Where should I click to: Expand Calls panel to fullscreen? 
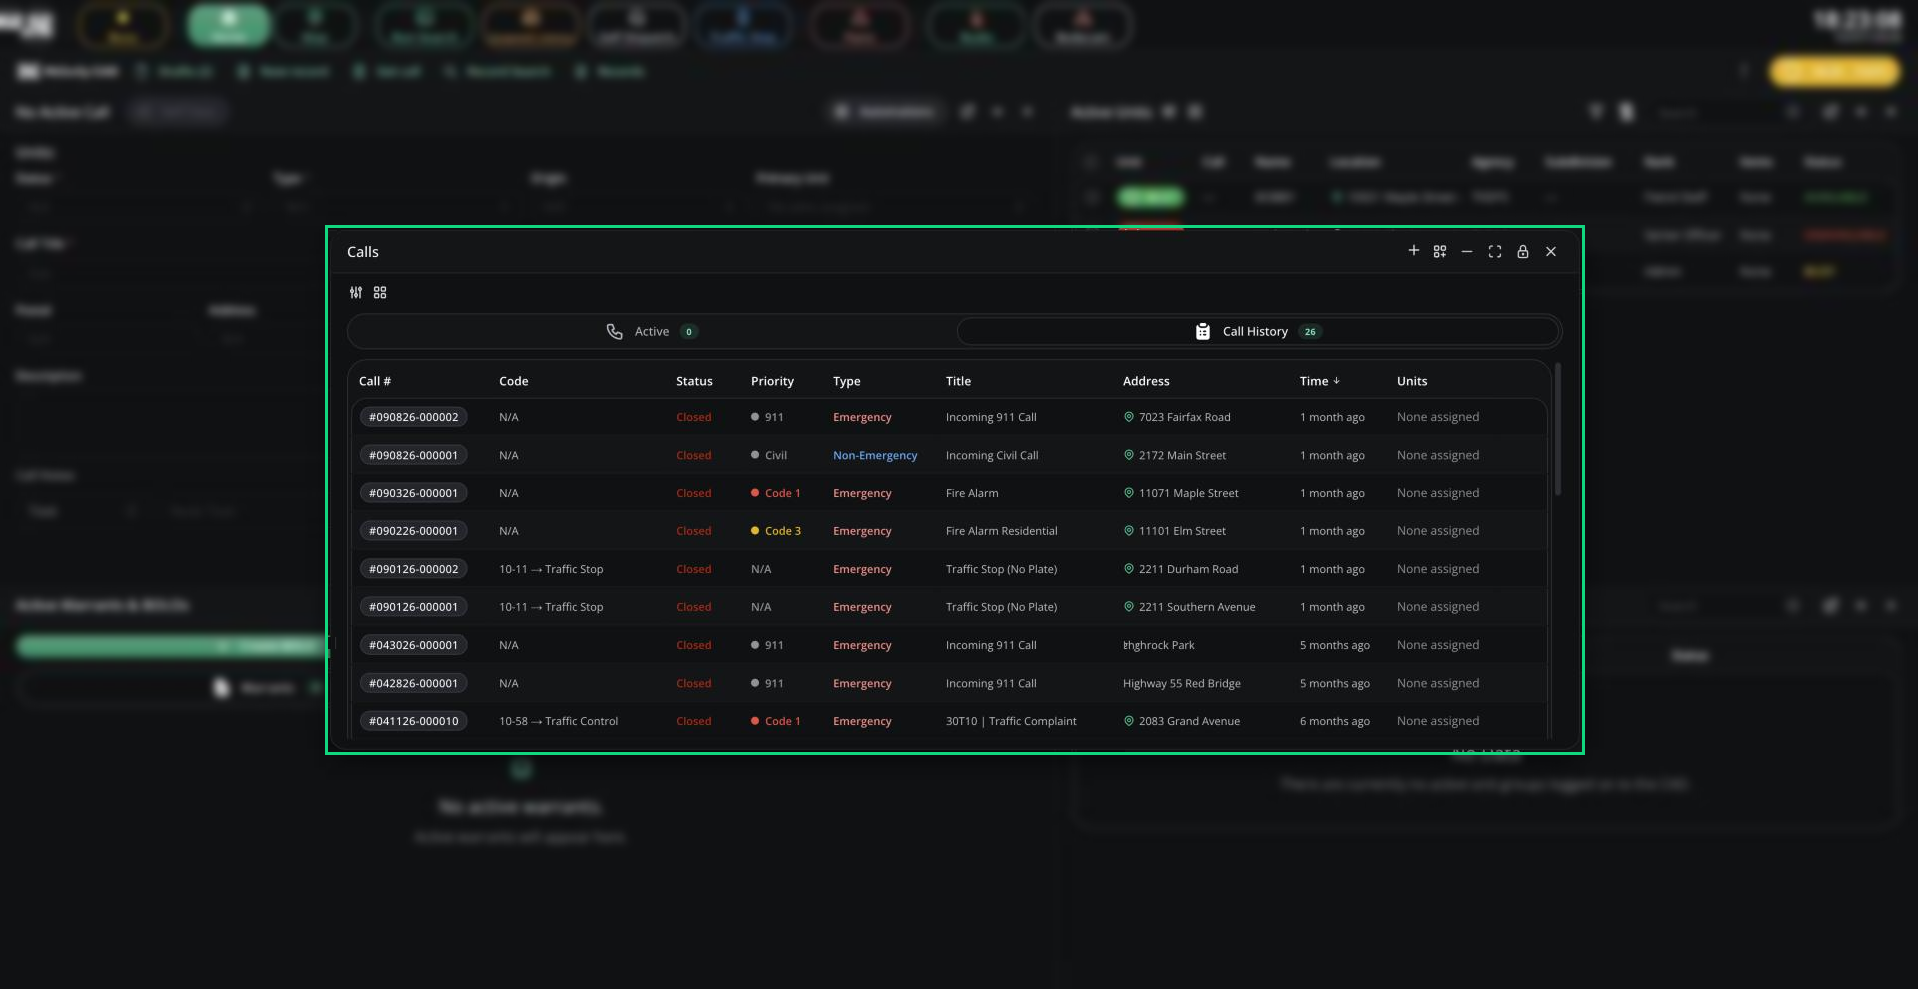1495,252
